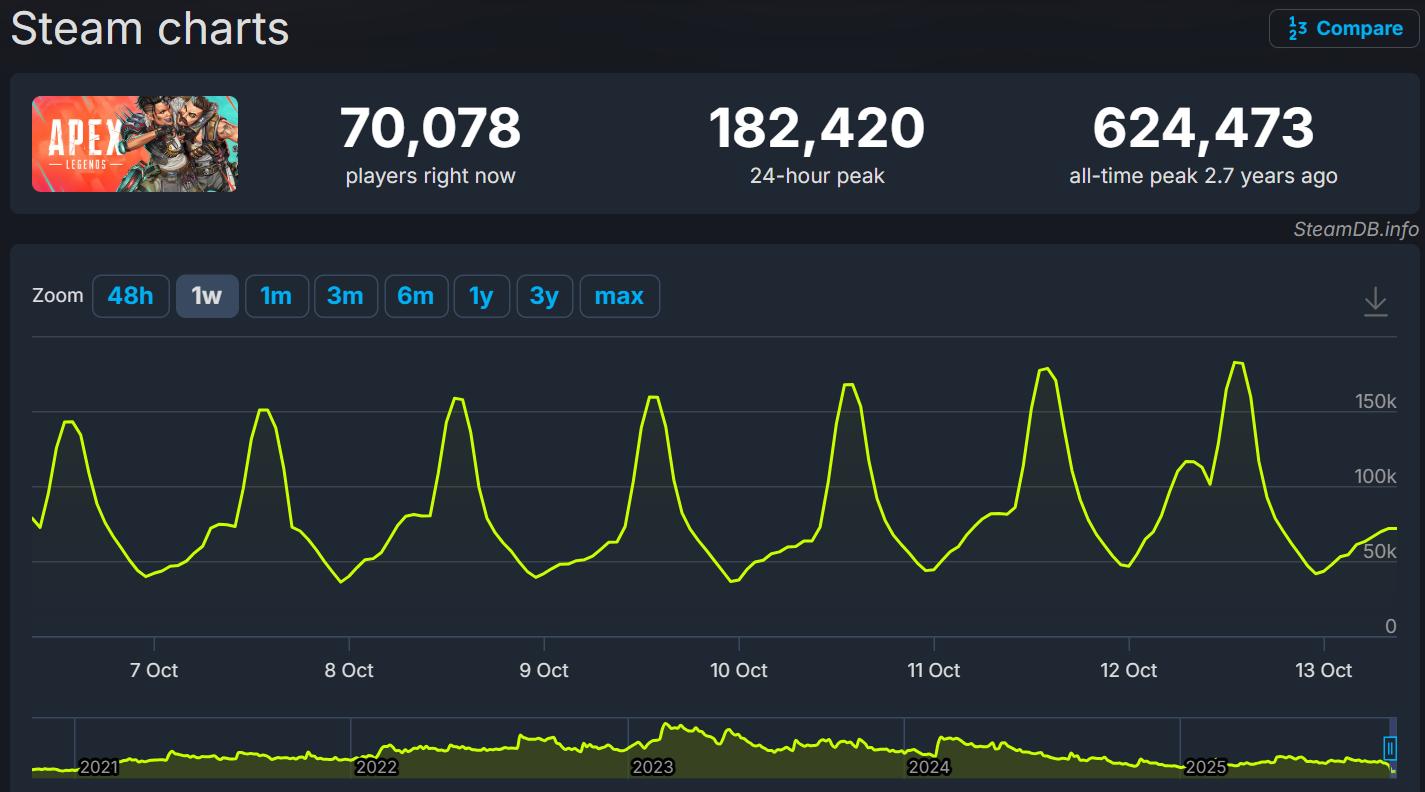
Task: Select the 1w zoom range
Action: 207,296
